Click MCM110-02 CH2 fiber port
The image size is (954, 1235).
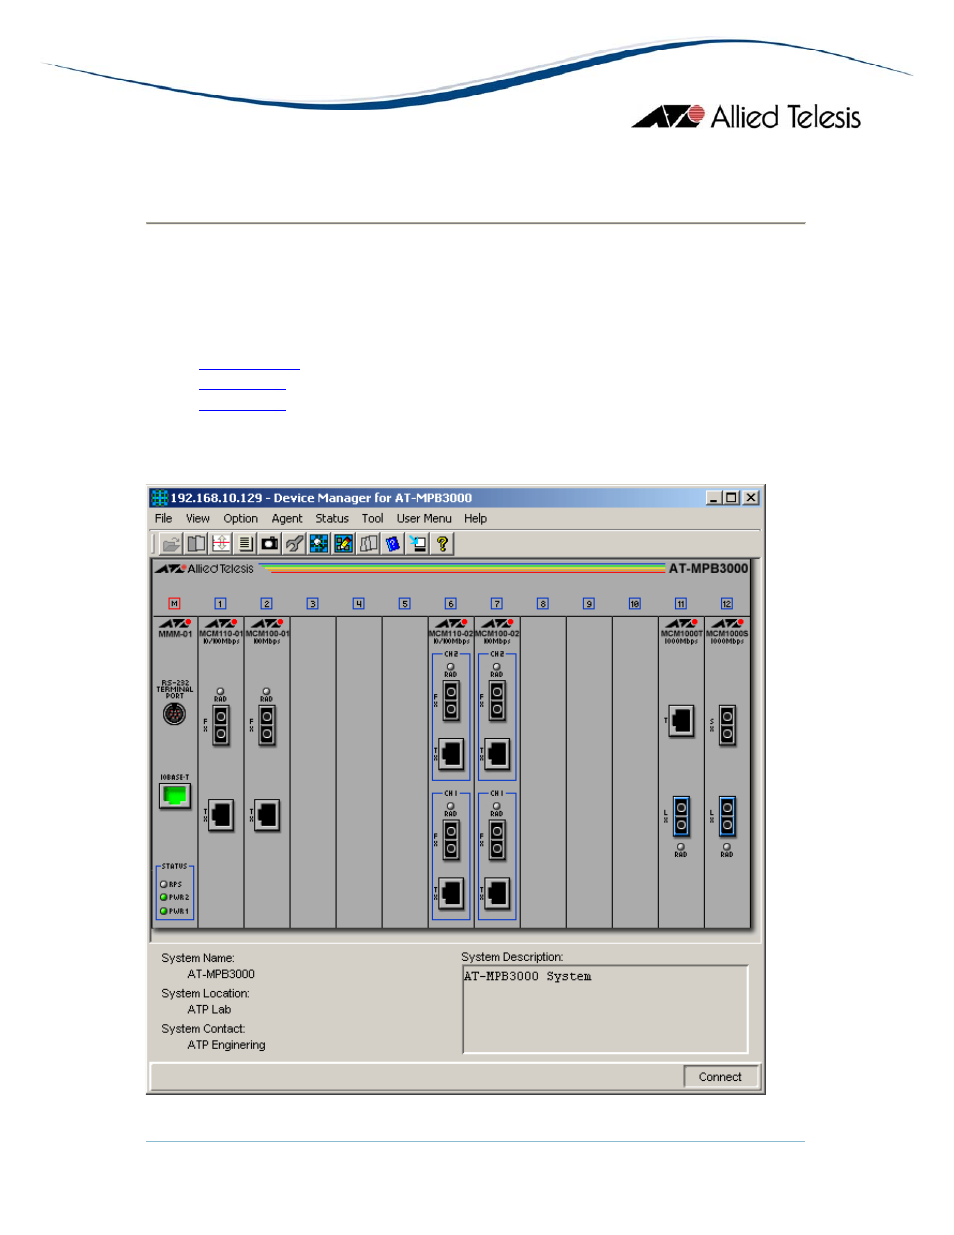tap(451, 701)
